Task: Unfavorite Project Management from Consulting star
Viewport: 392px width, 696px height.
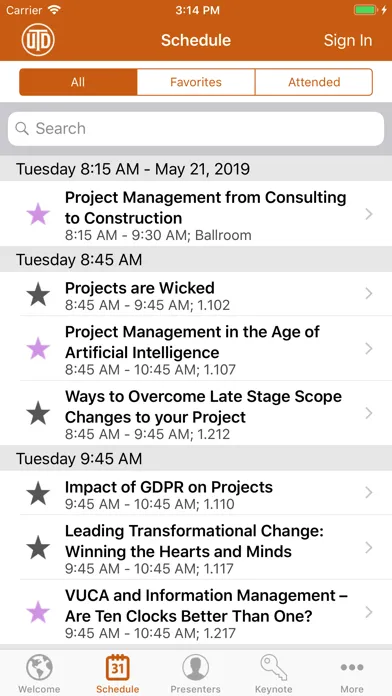Action: click(38, 214)
